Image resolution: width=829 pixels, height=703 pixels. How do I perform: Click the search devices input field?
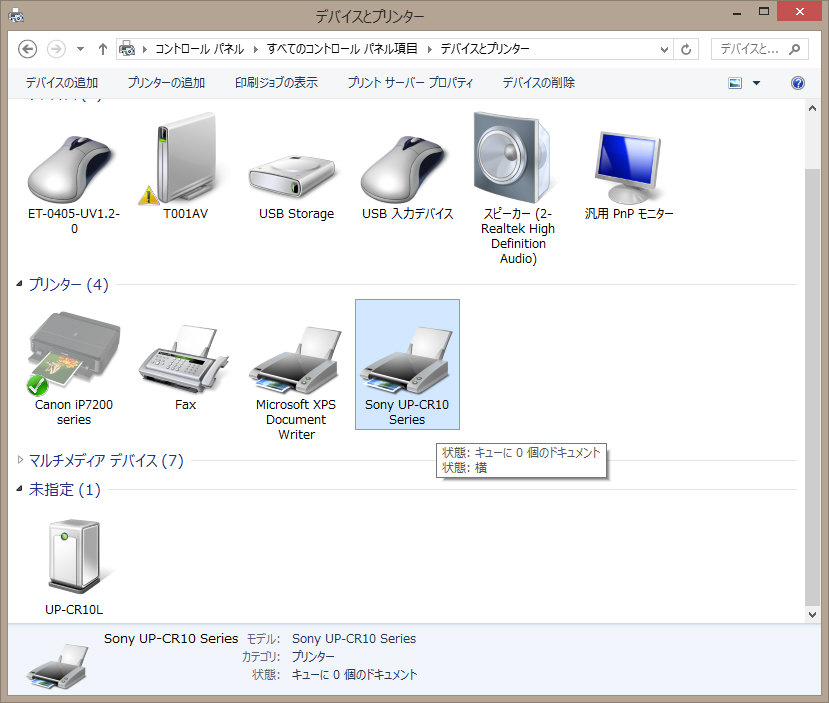[x=752, y=49]
